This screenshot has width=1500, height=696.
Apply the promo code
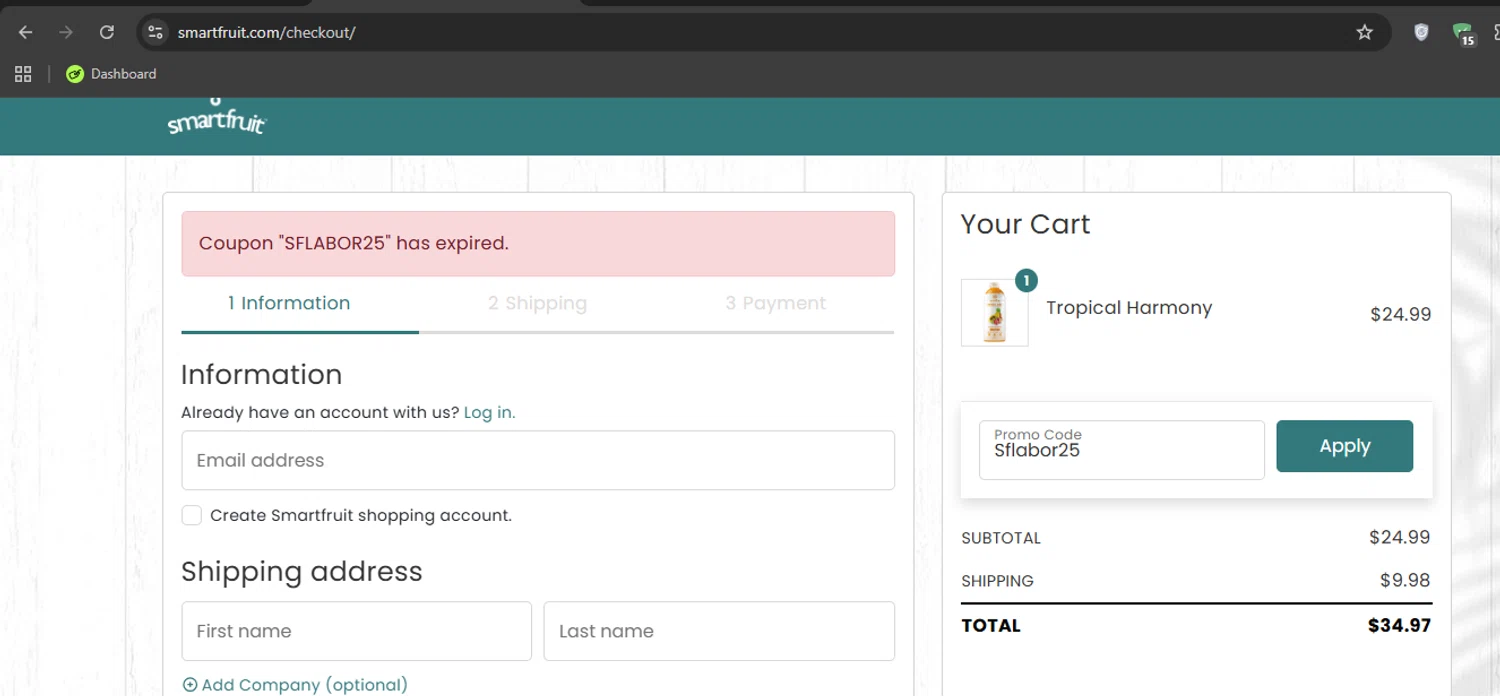click(1344, 446)
